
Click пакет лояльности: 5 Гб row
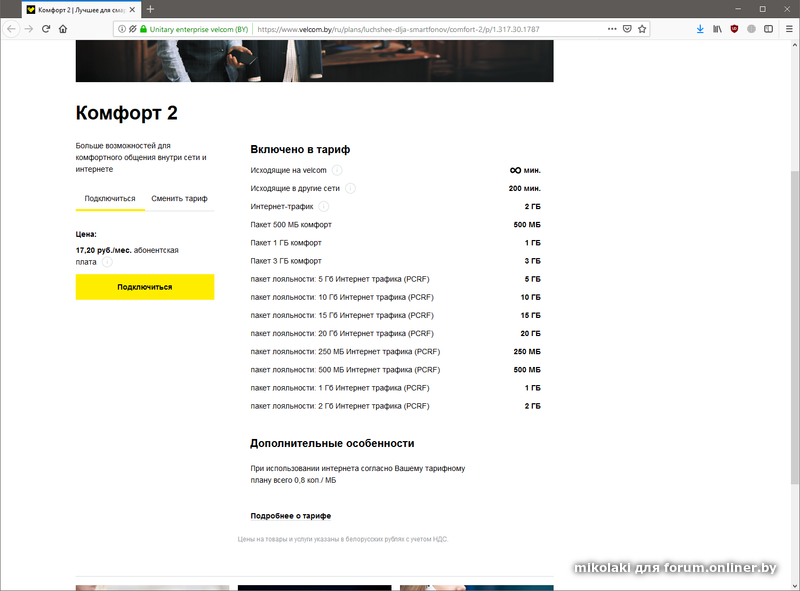(x=395, y=279)
